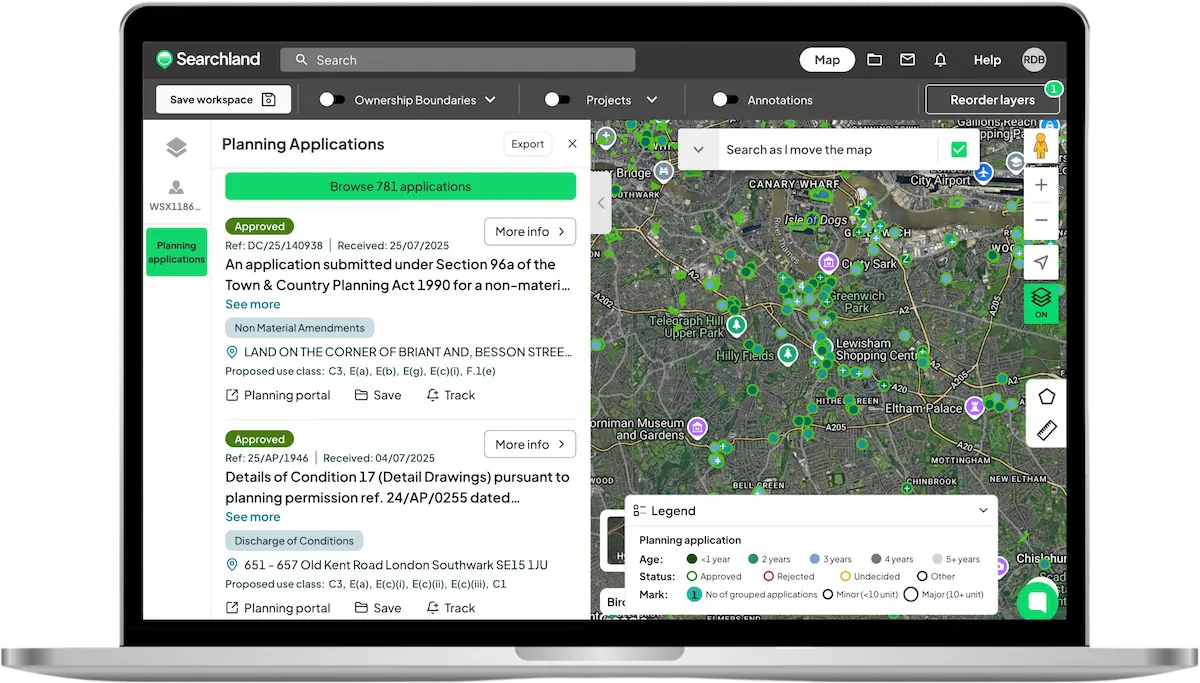Screen dimensions: 1200x683
Task: Click the 3 years legend color dot
Action: point(815,559)
